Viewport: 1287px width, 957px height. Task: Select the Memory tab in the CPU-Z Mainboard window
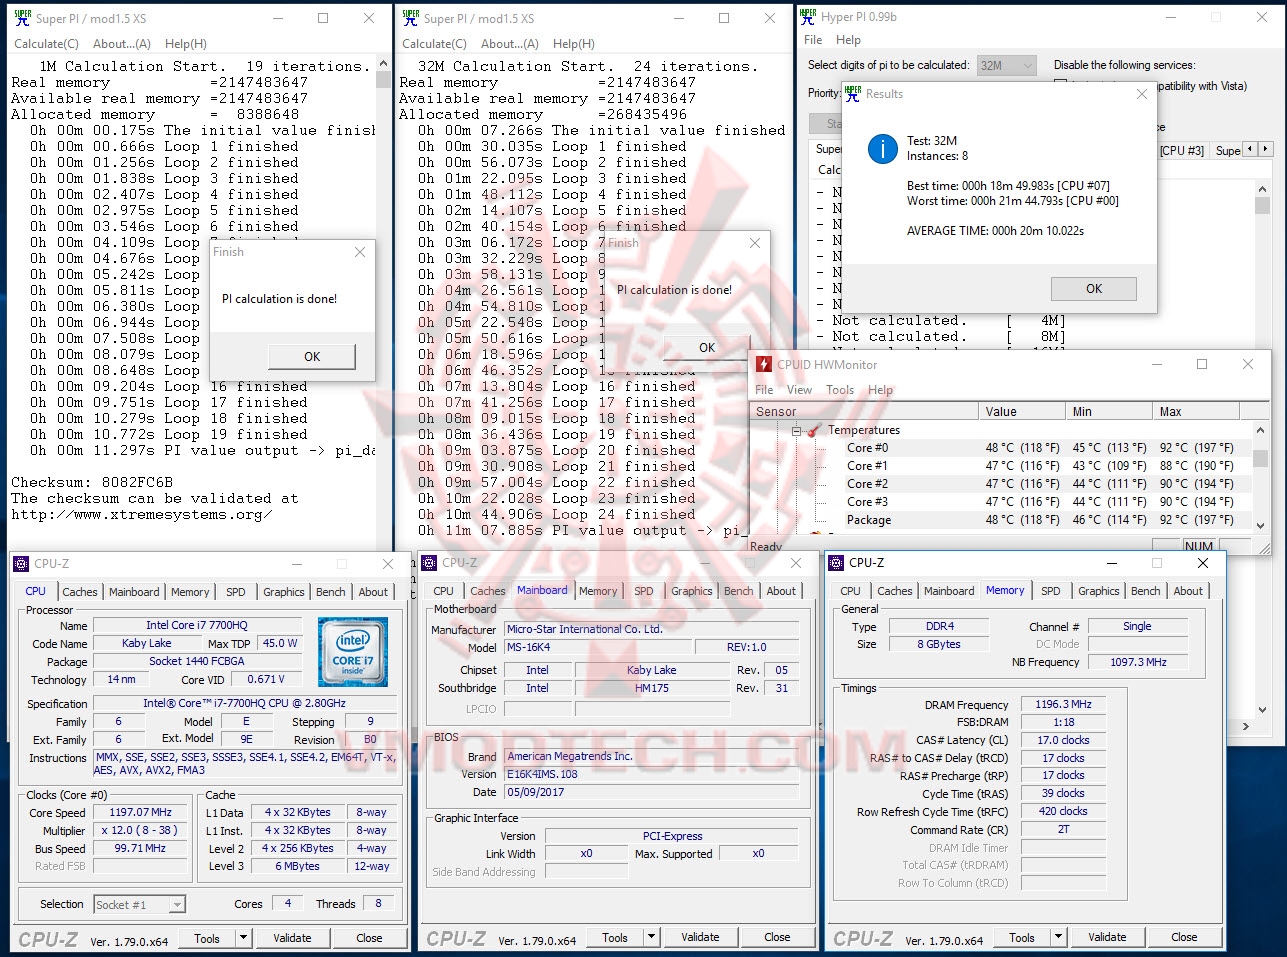point(598,591)
